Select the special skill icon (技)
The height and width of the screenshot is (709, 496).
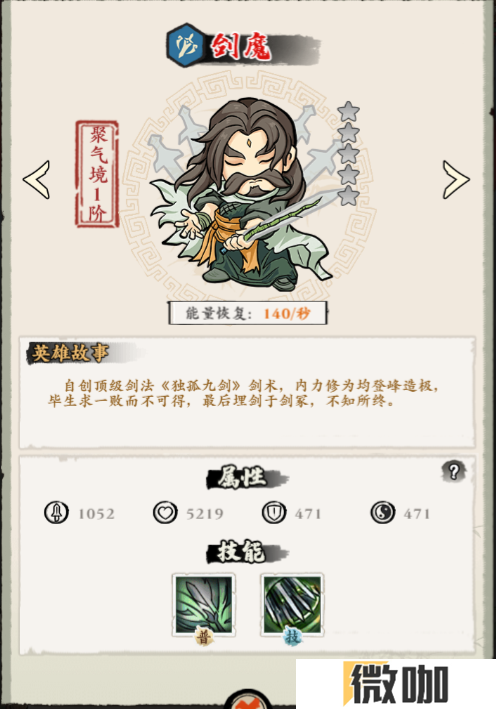292,606
